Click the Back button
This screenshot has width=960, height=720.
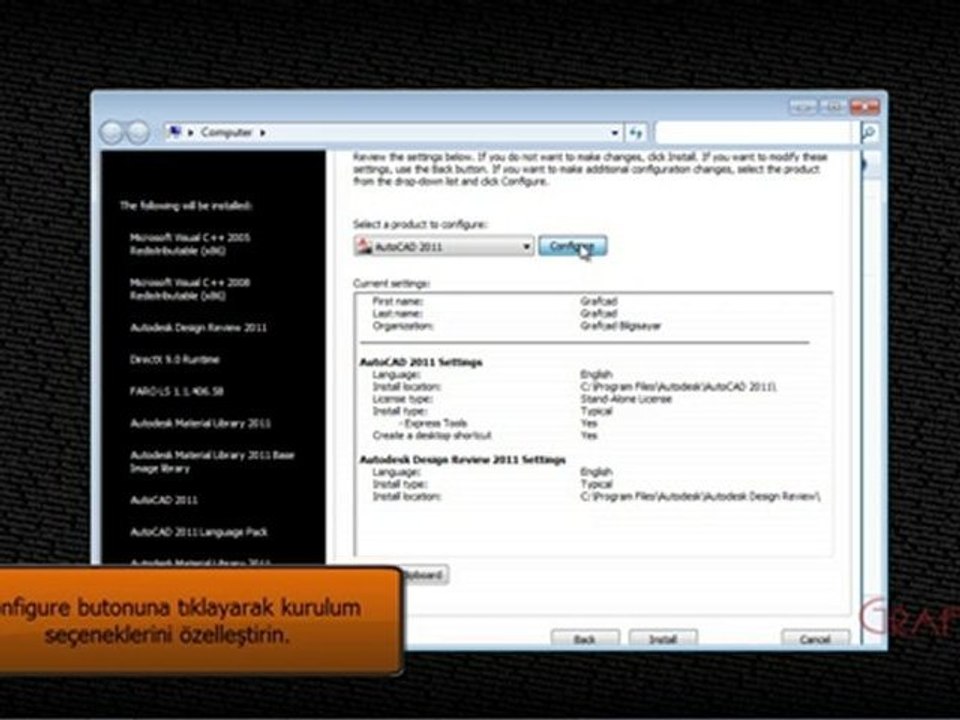[x=585, y=639]
